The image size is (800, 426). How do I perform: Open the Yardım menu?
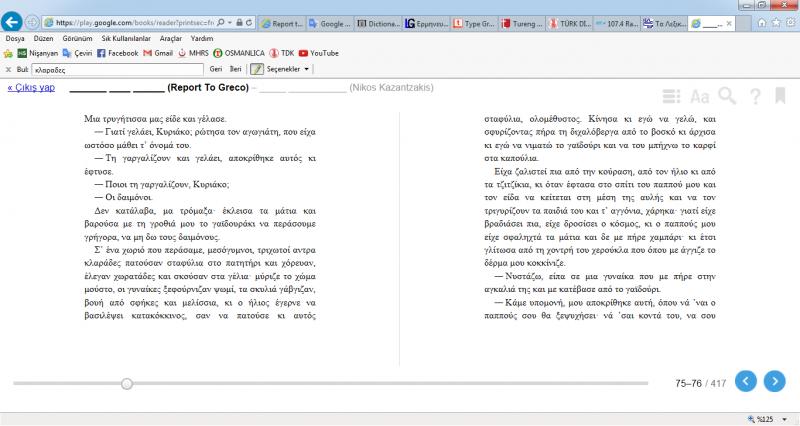click(x=202, y=38)
